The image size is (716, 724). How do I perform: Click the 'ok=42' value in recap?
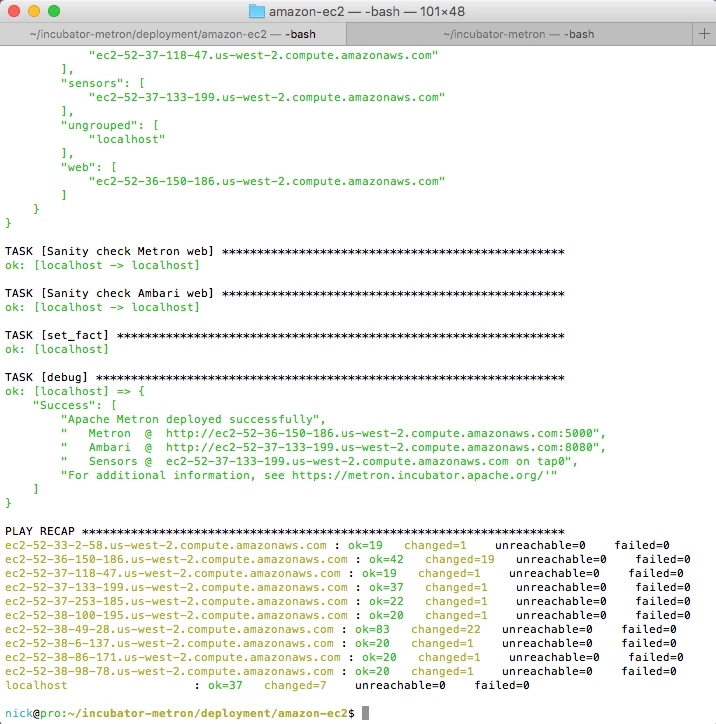386,559
